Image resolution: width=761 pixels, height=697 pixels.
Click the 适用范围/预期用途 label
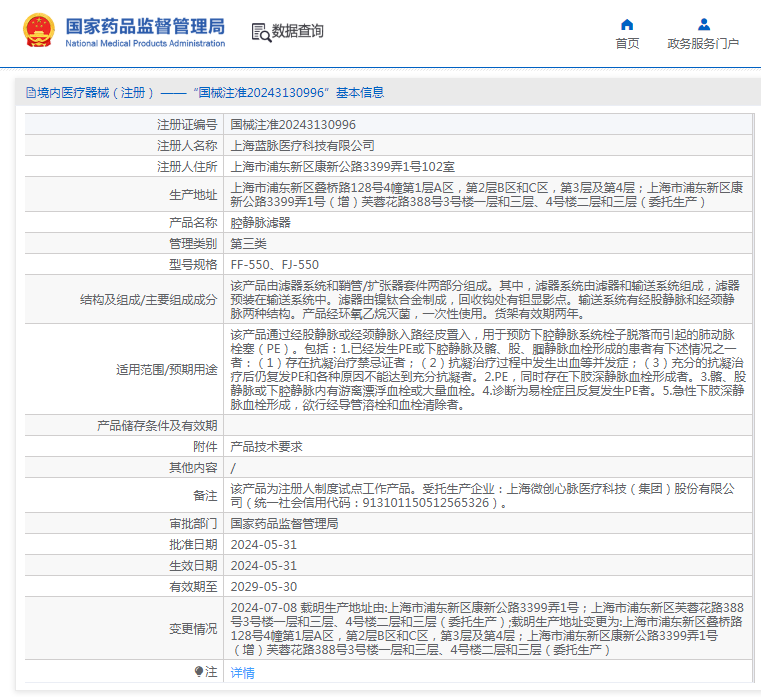pos(166,370)
